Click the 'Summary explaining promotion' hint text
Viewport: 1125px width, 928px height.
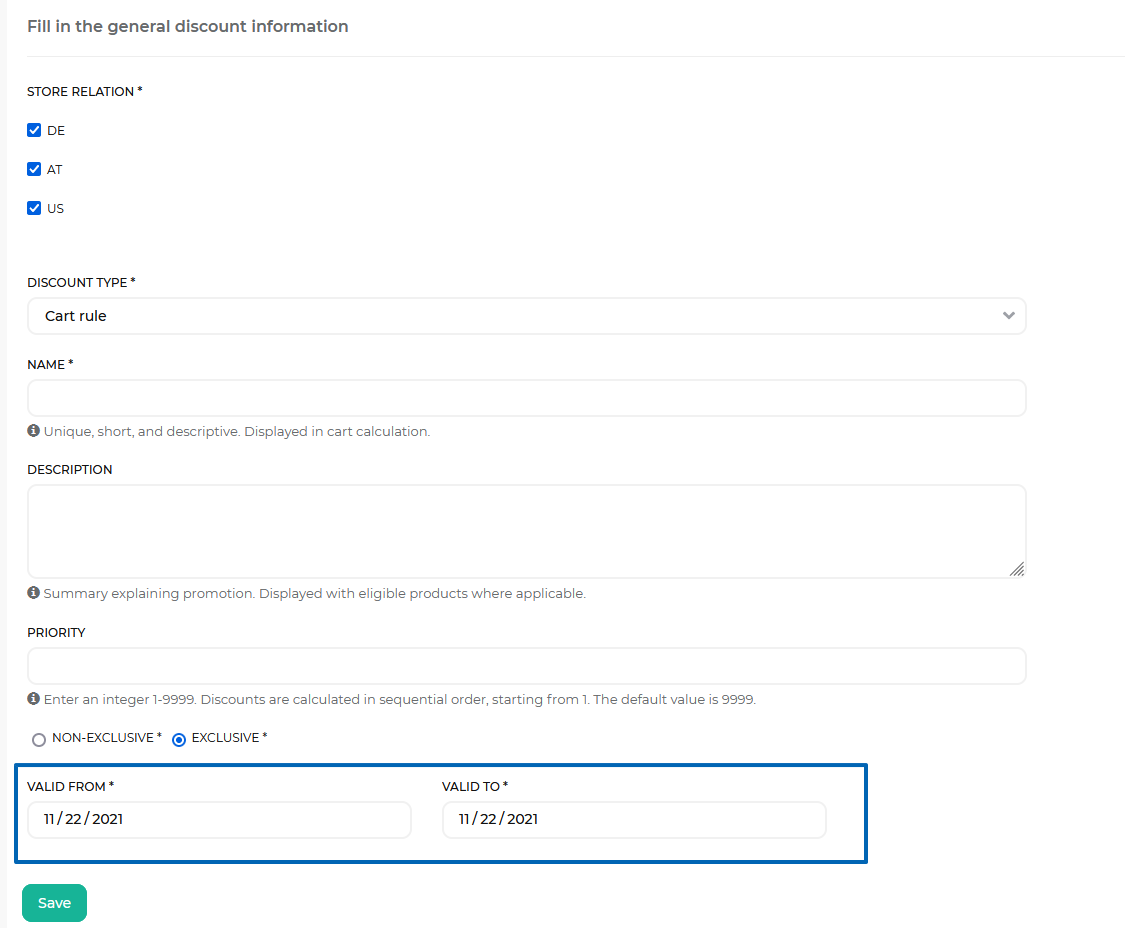[314, 594]
